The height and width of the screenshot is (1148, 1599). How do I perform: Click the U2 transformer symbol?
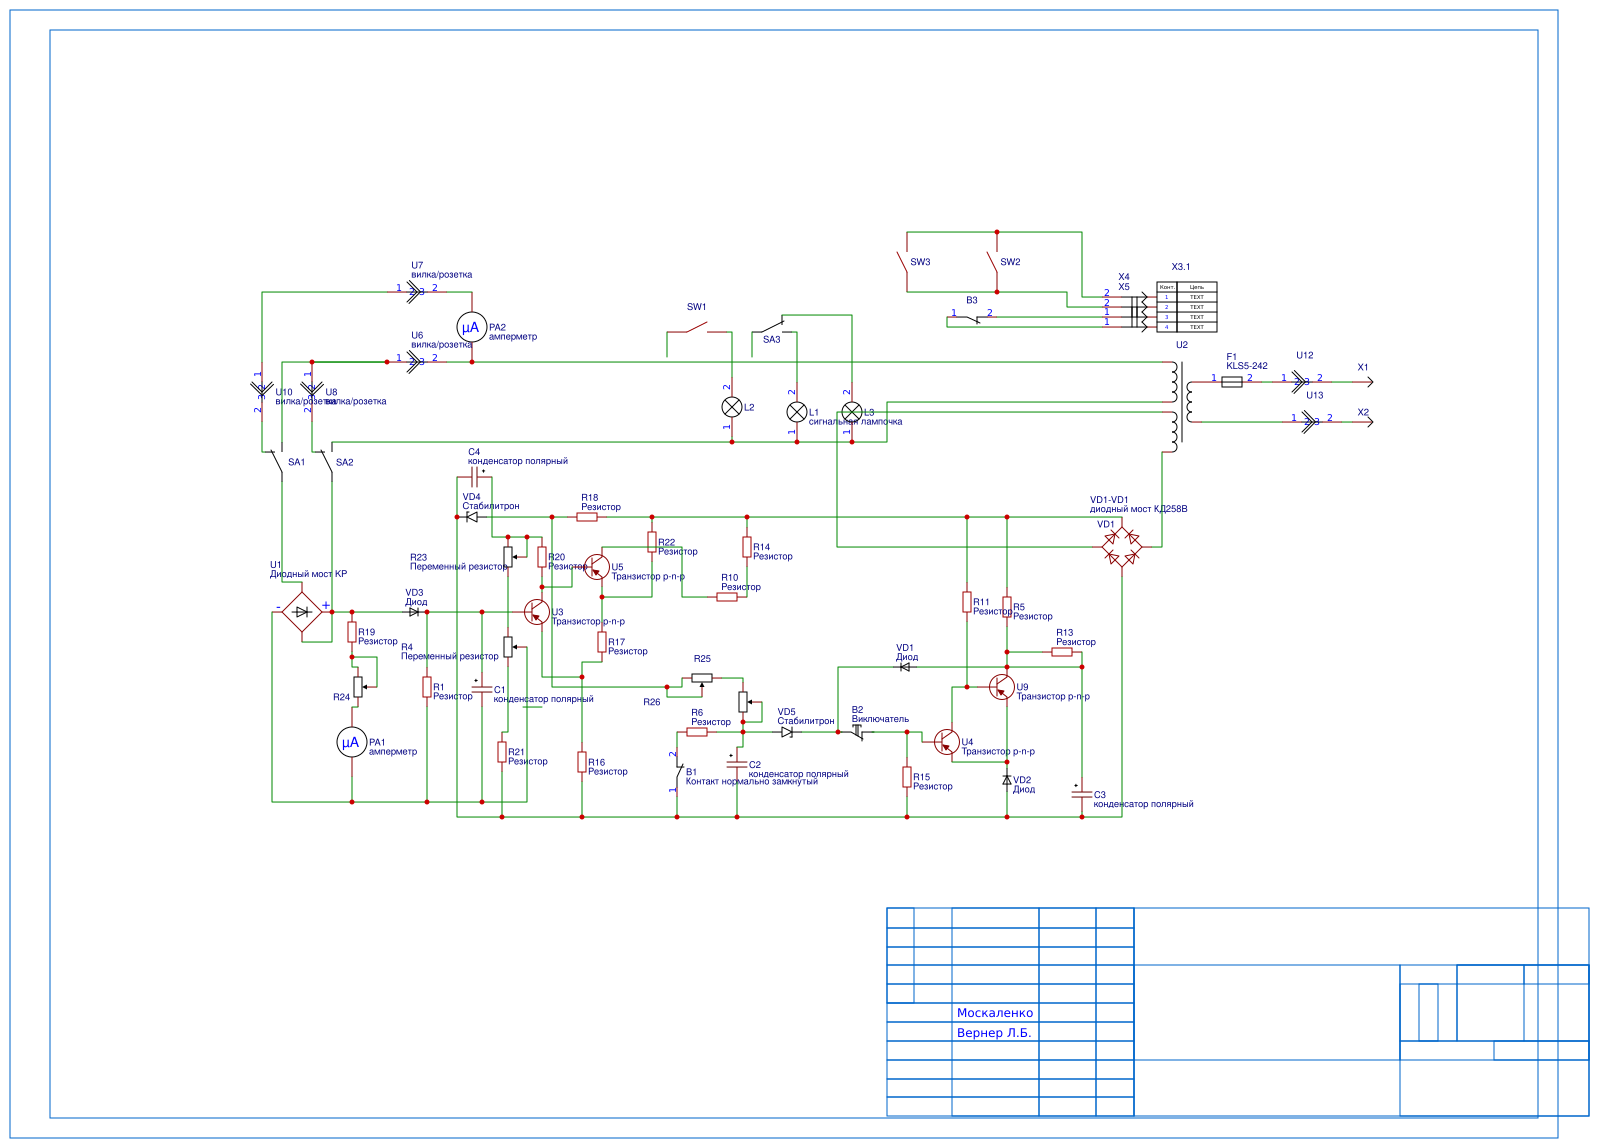pyautogui.click(x=1182, y=407)
